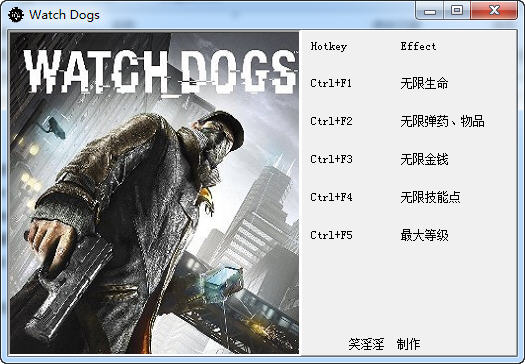Image resolution: width=525 pixels, height=364 pixels.
Task: Click the Watch Dogs cover art image
Action: coord(154,193)
